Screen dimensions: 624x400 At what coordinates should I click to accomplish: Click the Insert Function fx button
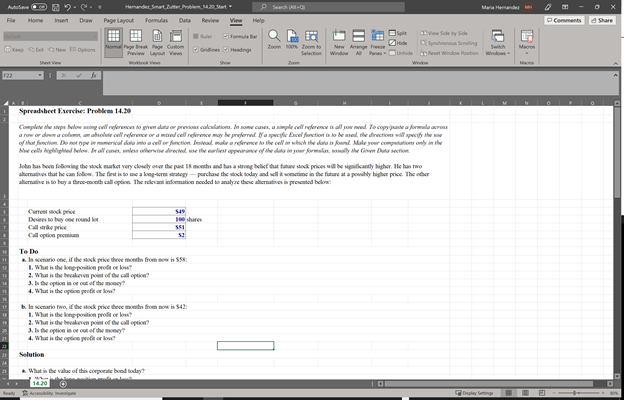pos(94,75)
